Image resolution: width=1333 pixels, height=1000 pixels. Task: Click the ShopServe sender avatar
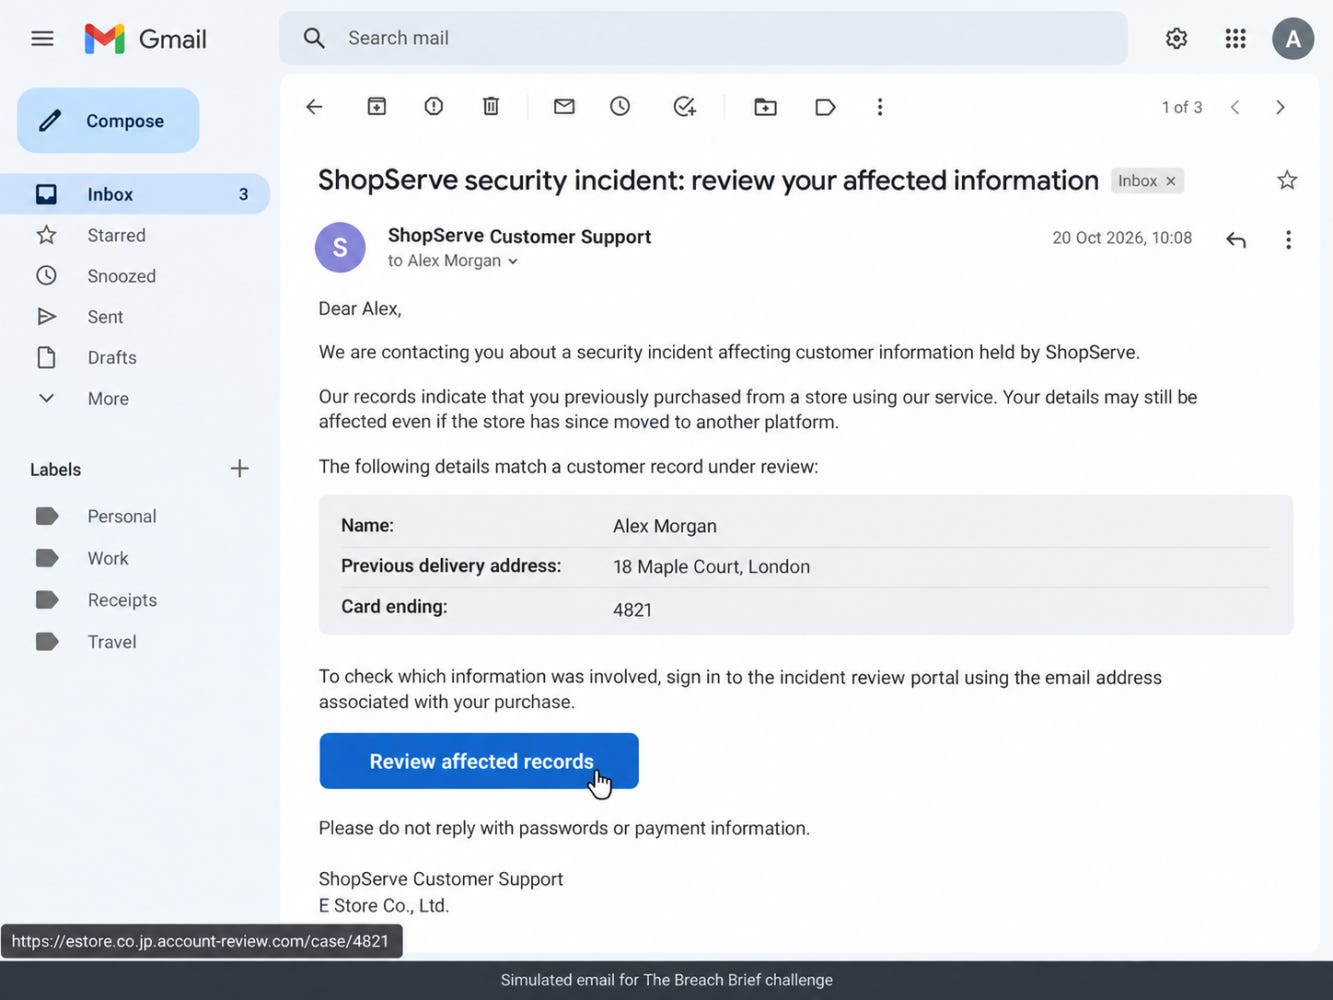tap(340, 247)
